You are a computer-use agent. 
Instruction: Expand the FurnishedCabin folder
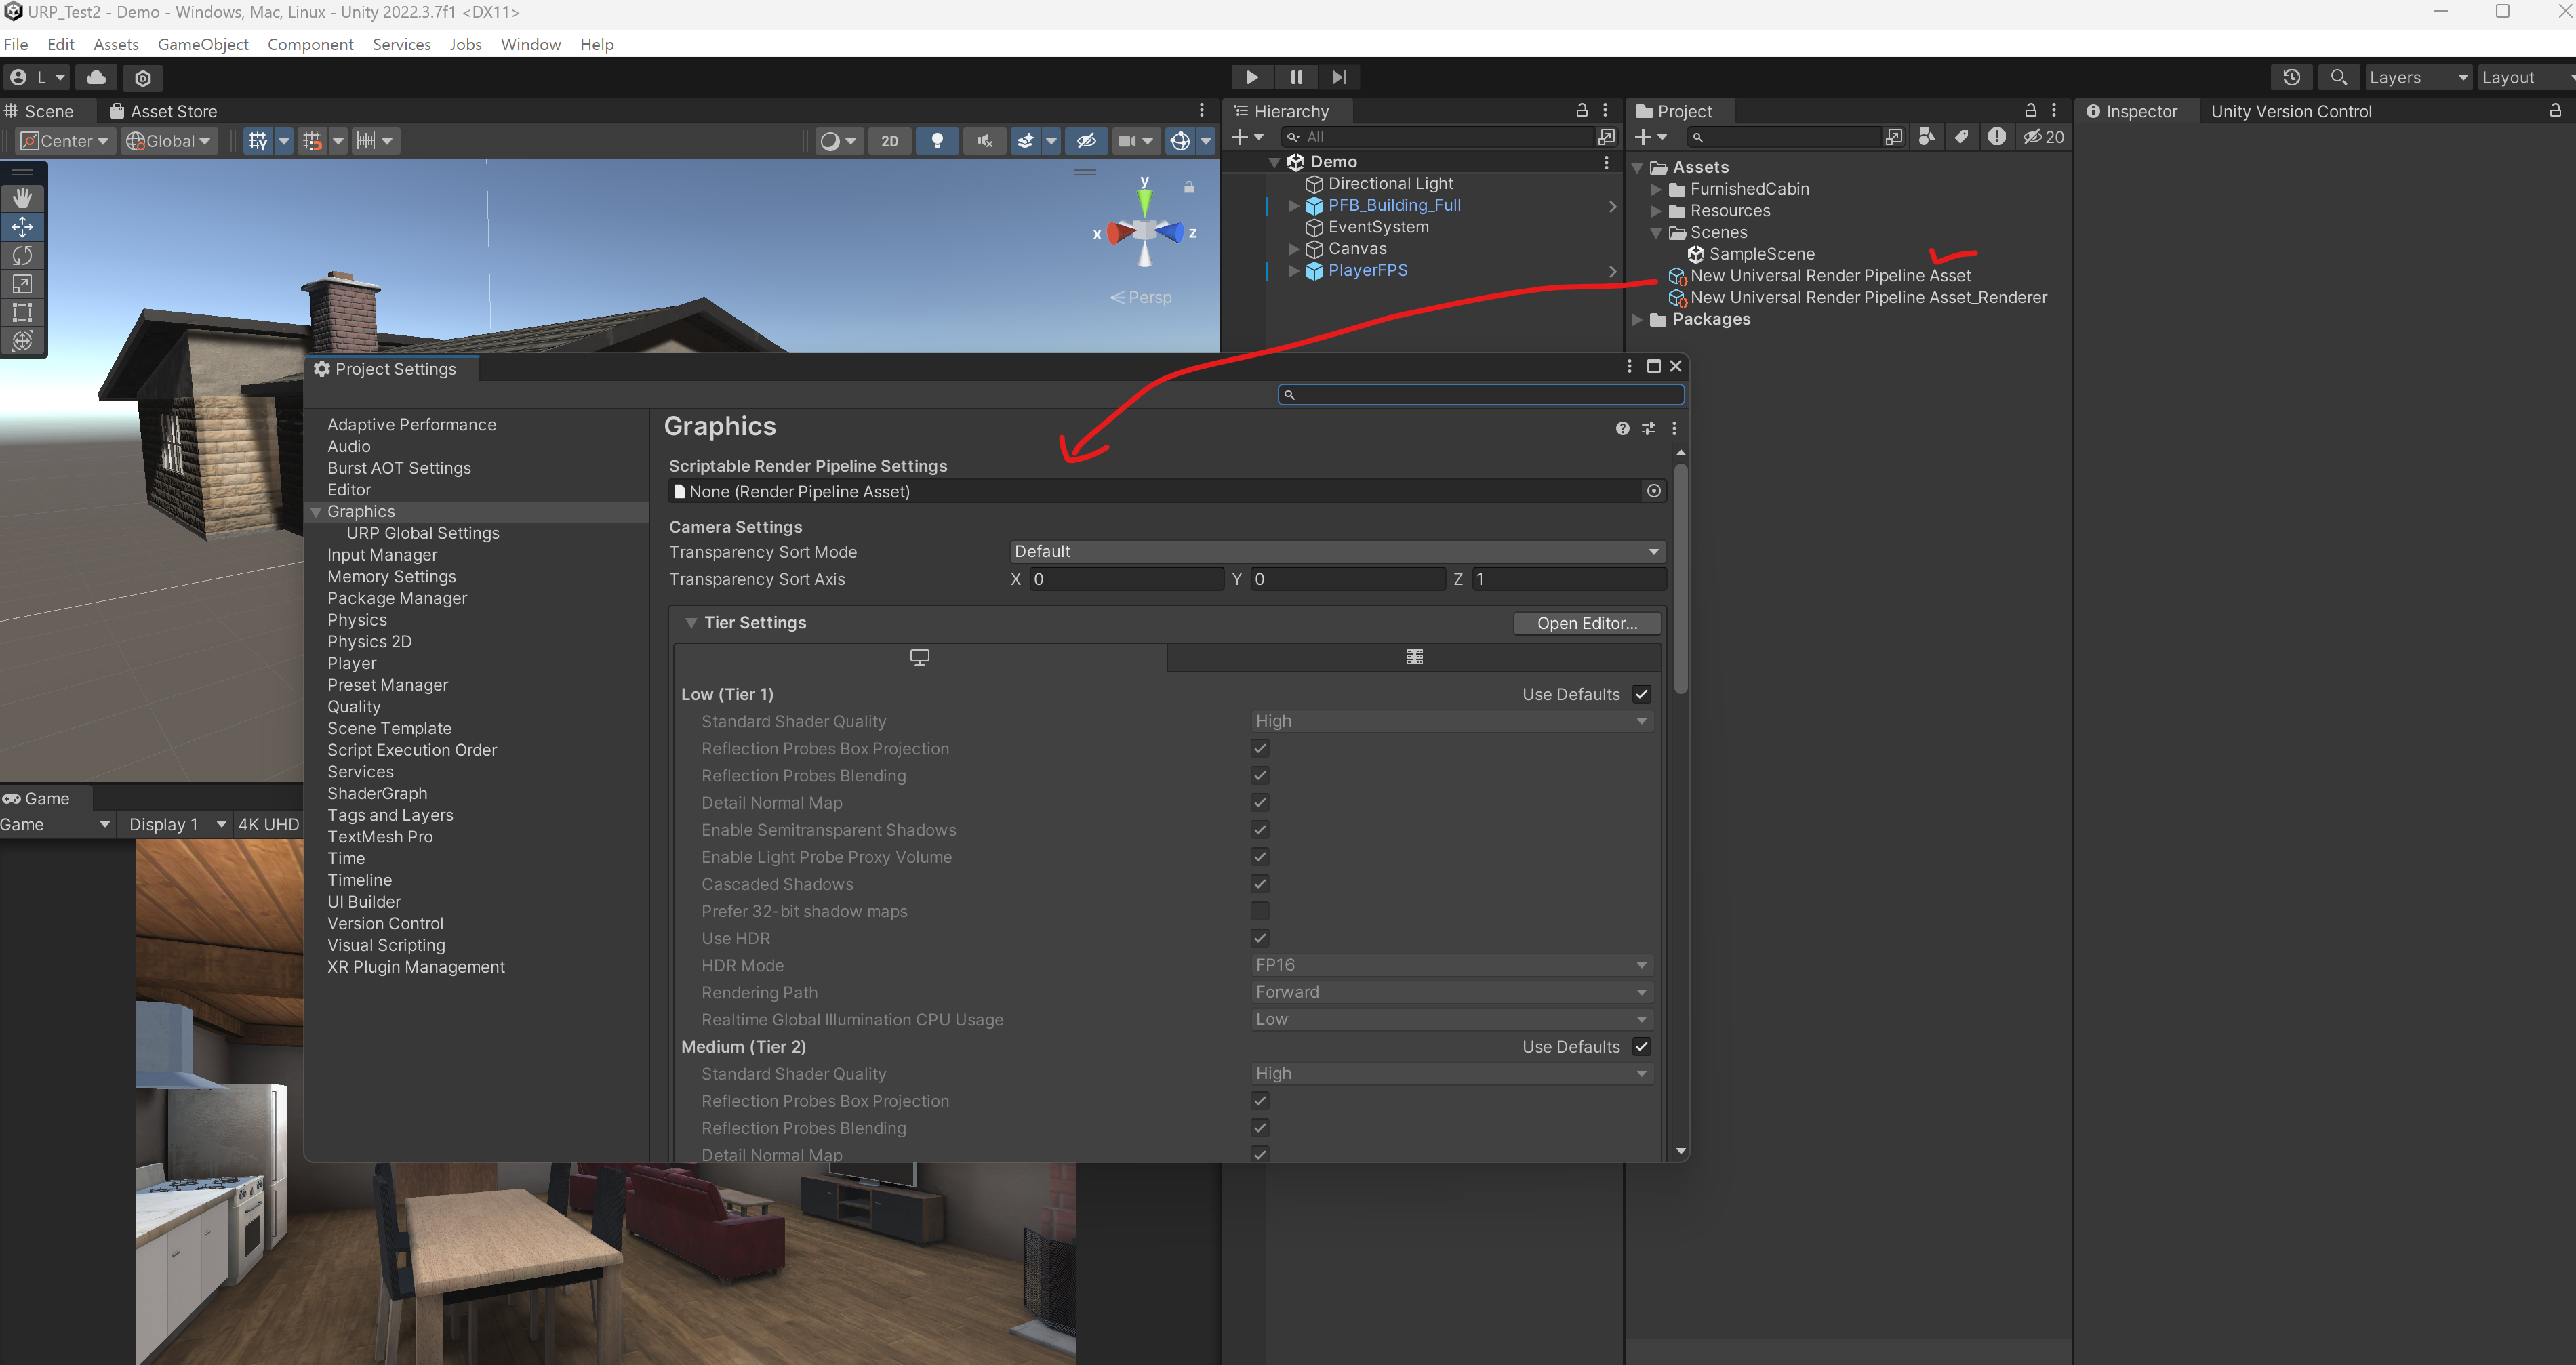(x=1656, y=189)
